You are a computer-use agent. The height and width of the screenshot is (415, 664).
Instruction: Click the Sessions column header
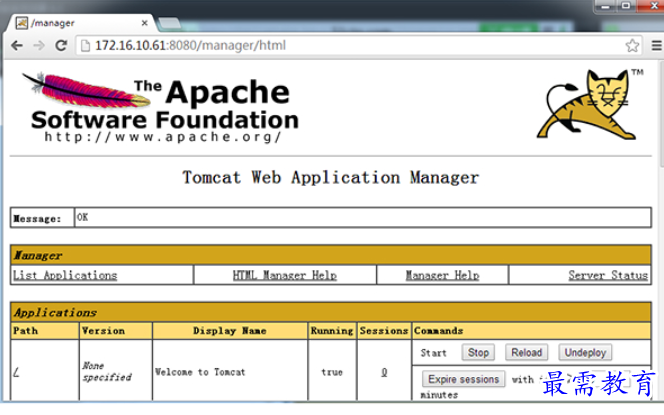[384, 331]
